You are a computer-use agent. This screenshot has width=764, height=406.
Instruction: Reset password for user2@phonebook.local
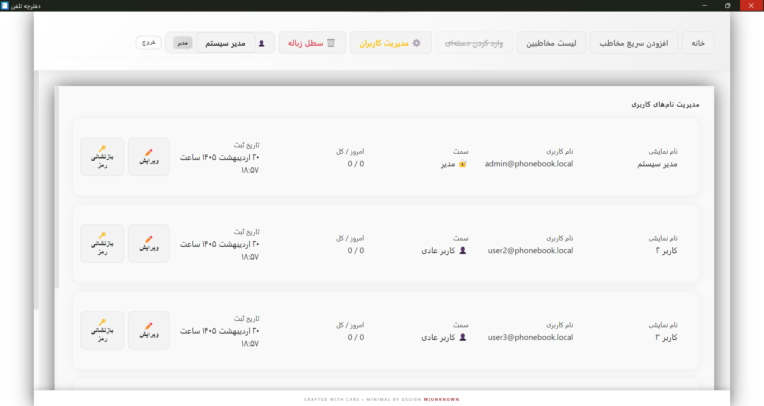point(102,243)
